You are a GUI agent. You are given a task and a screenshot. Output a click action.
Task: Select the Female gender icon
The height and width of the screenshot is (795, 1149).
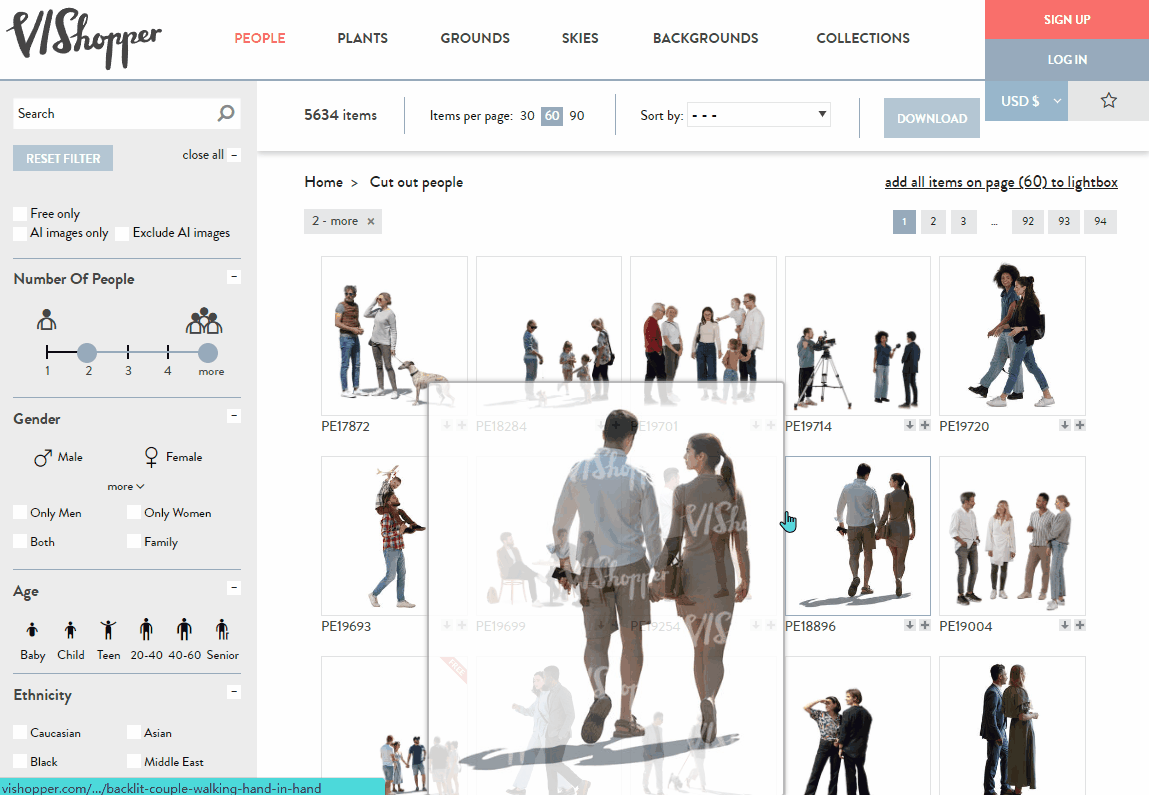[151, 457]
